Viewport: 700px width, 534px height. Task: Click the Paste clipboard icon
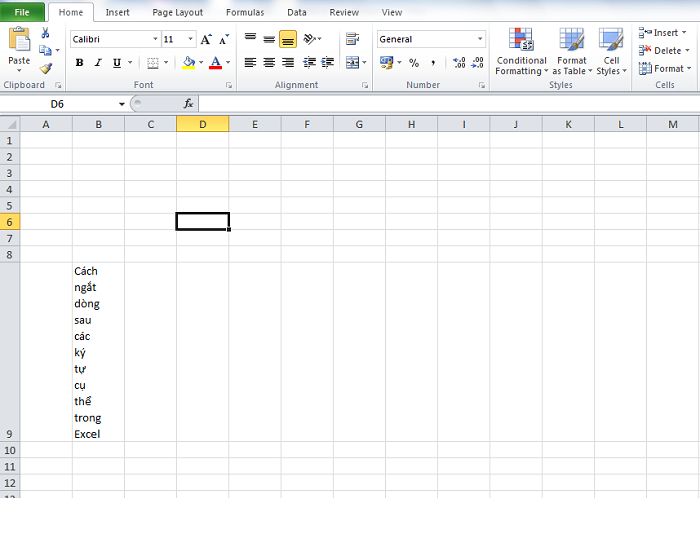pyautogui.click(x=19, y=39)
